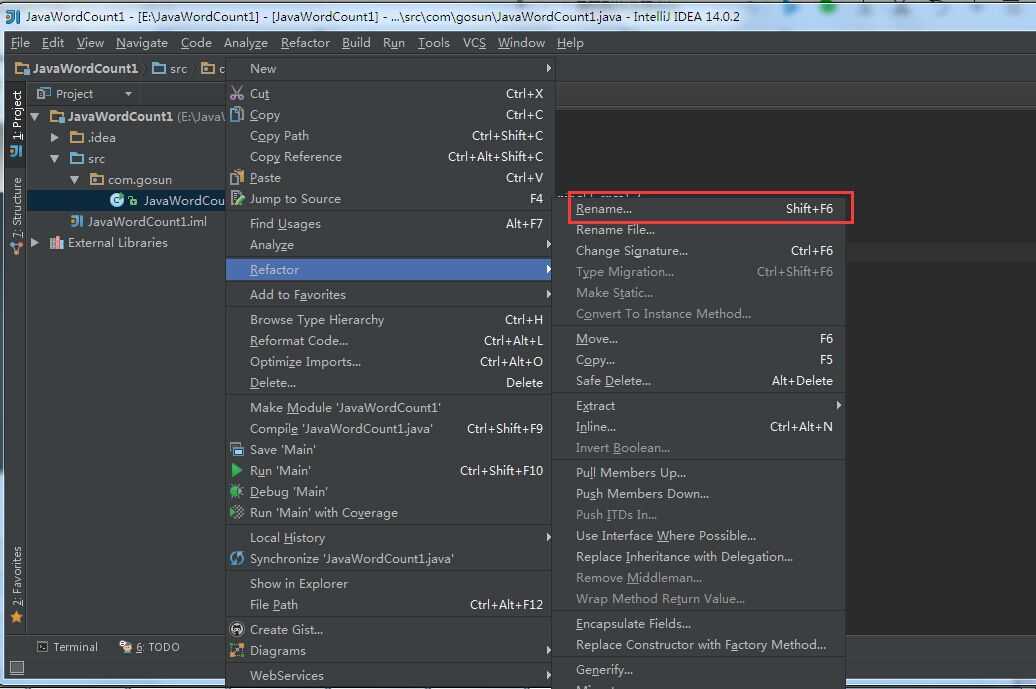
Task: Collapse the JavaWordCount1 root tree node
Action: 36,116
